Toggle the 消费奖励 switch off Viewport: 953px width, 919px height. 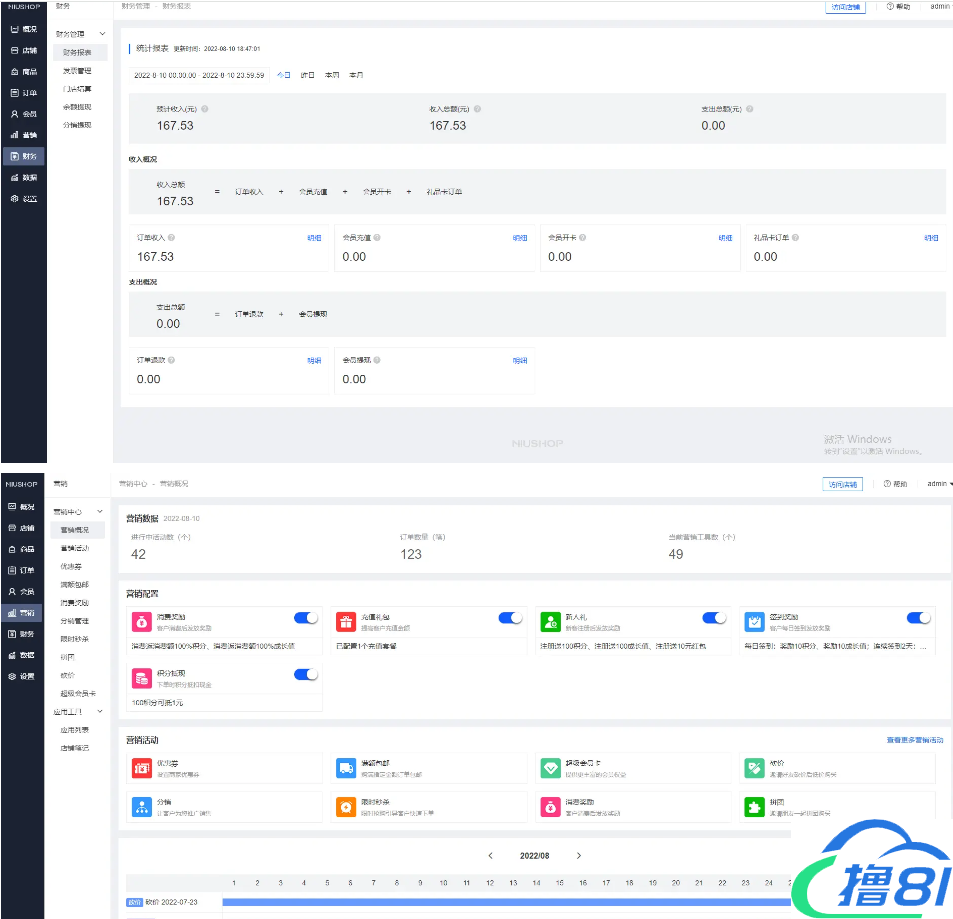(305, 618)
